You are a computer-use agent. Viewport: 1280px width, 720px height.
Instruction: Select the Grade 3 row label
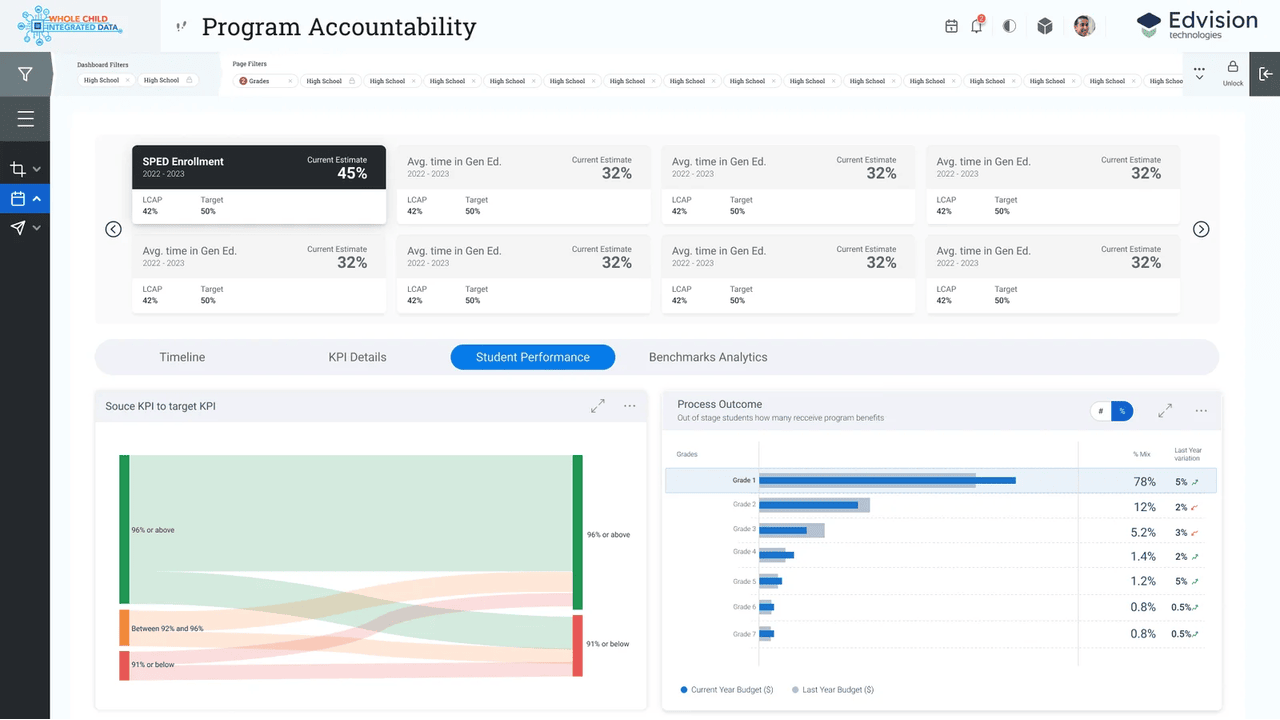[x=744, y=529]
